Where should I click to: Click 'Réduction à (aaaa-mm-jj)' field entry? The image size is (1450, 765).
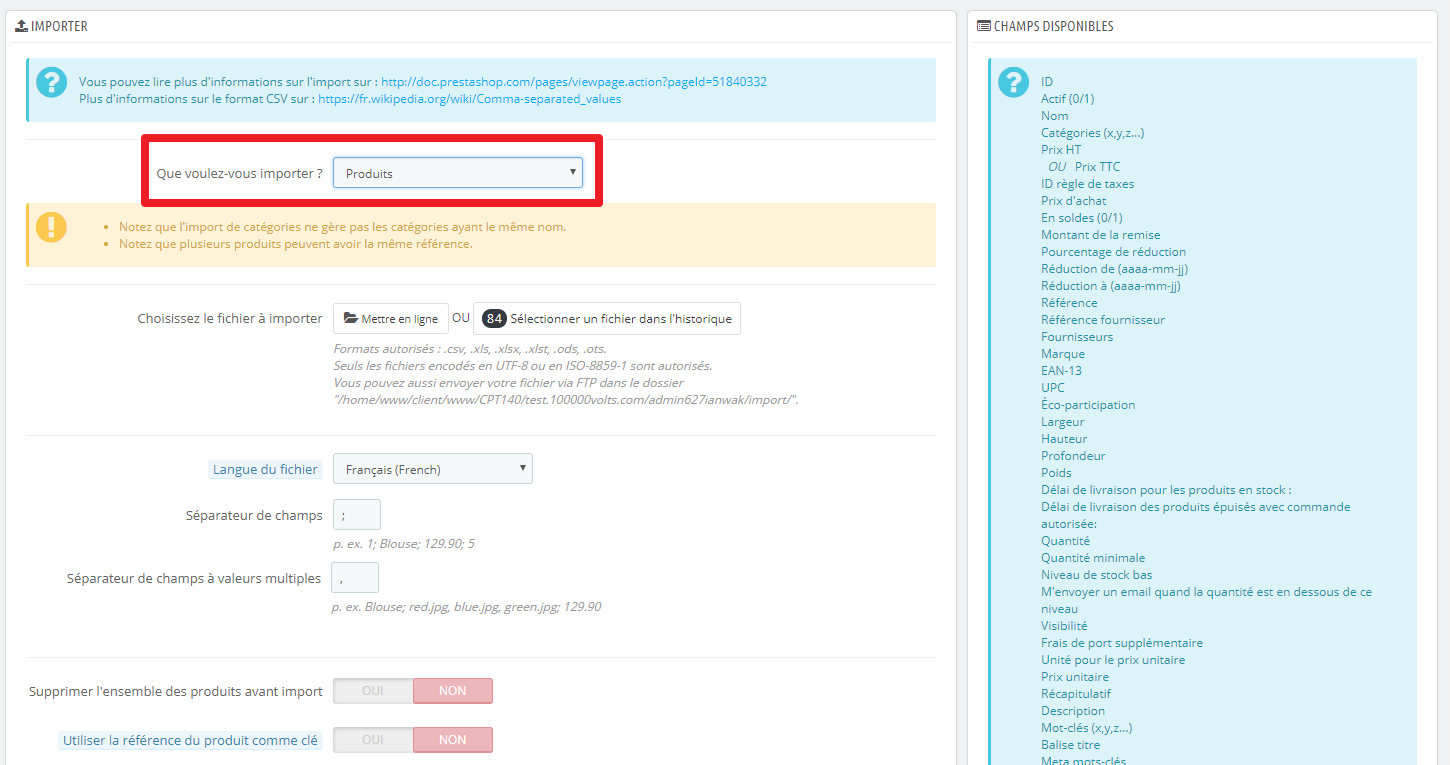coord(1111,286)
